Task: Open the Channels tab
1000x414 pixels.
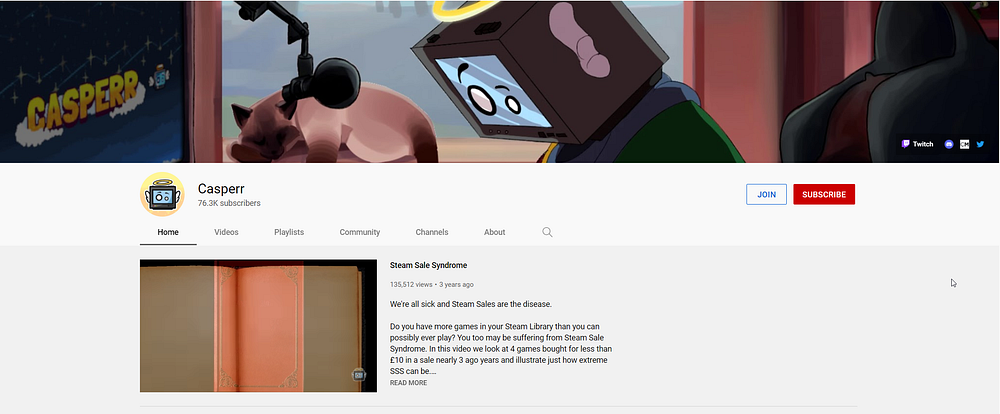Action: [x=432, y=232]
